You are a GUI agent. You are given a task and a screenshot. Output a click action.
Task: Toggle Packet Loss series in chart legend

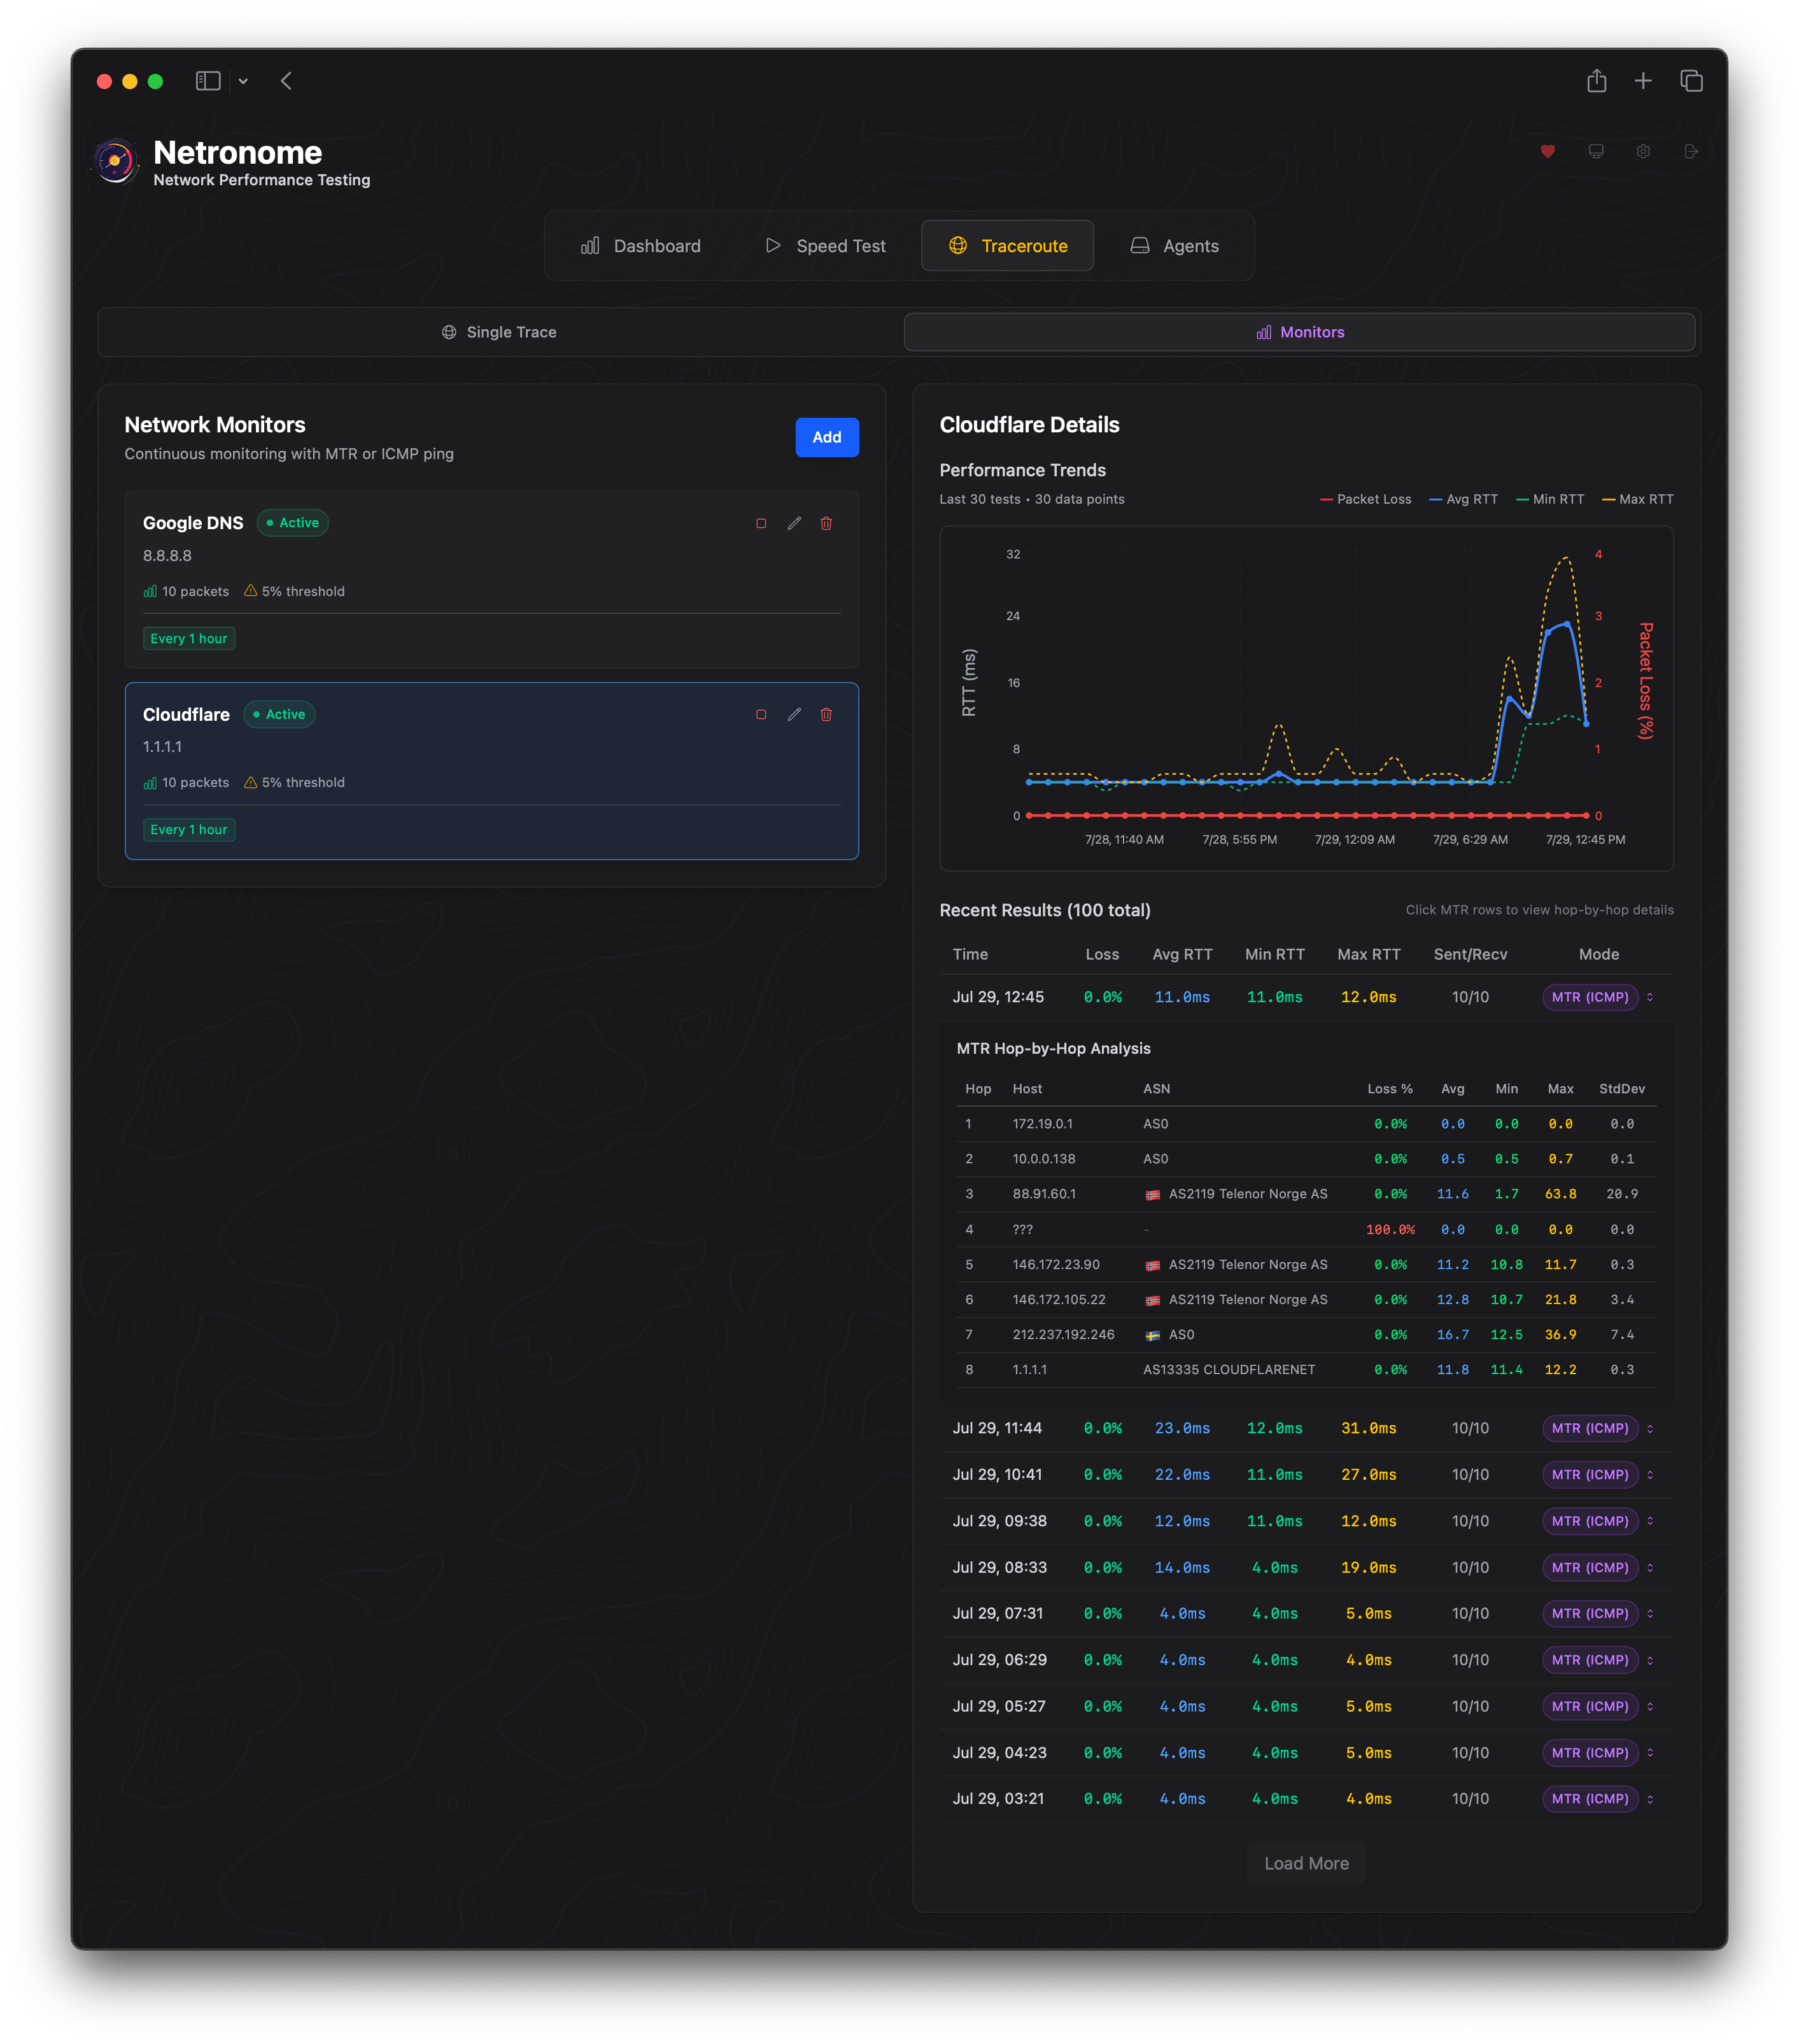click(1365, 499)
